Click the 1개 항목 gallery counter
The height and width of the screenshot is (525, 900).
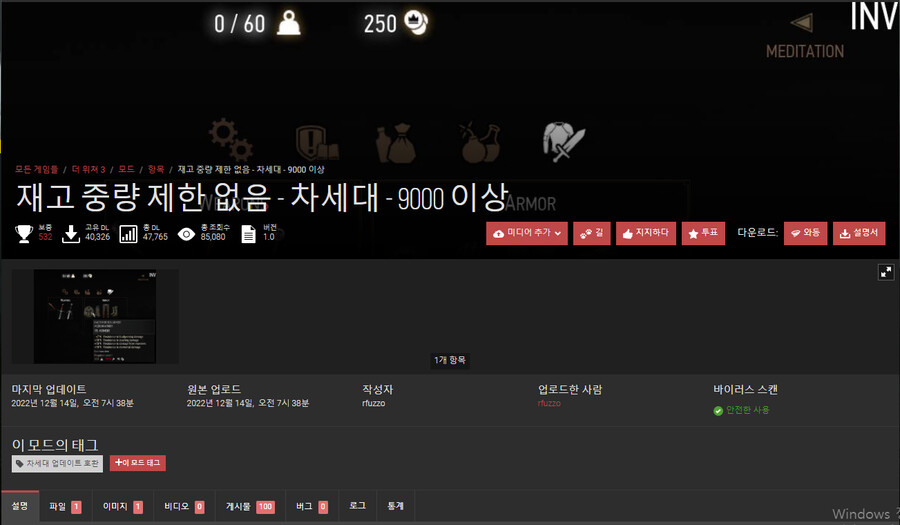[450, 360]
